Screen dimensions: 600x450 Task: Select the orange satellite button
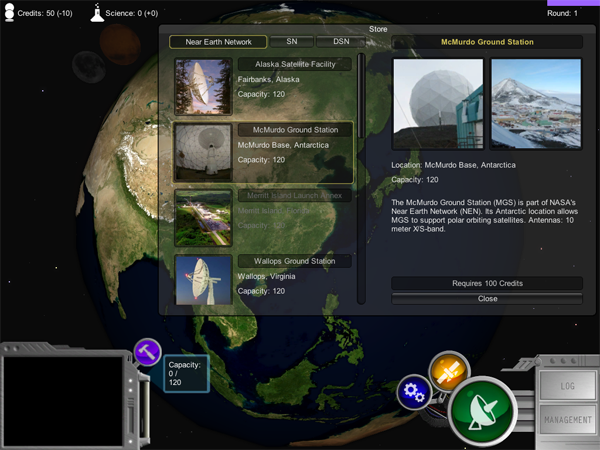449,371
